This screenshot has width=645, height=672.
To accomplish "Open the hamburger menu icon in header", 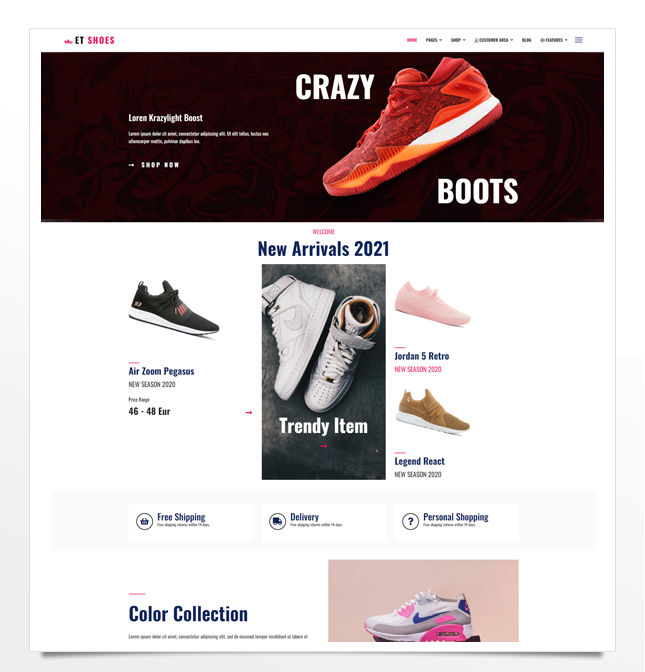I will click(x=579, y=40).
